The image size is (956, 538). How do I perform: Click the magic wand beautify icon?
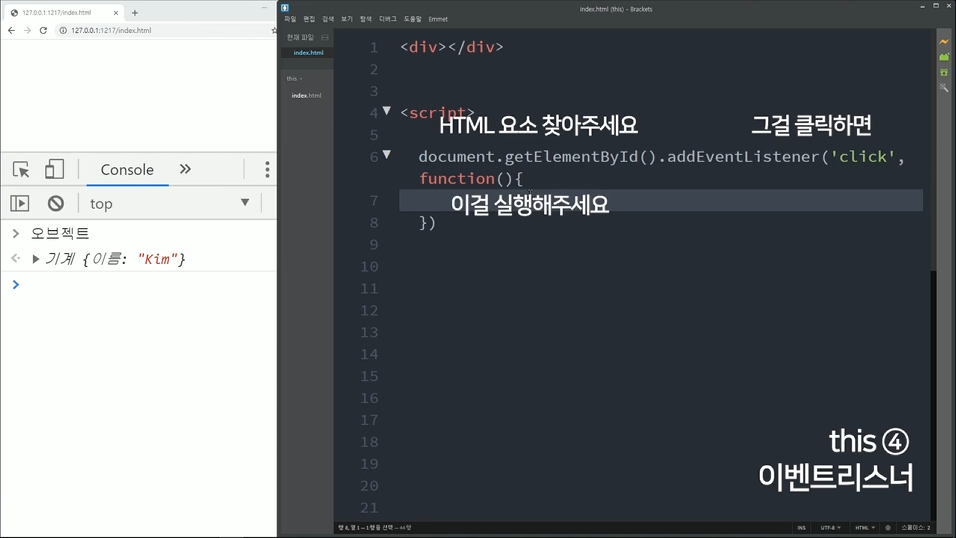point(944,87)
